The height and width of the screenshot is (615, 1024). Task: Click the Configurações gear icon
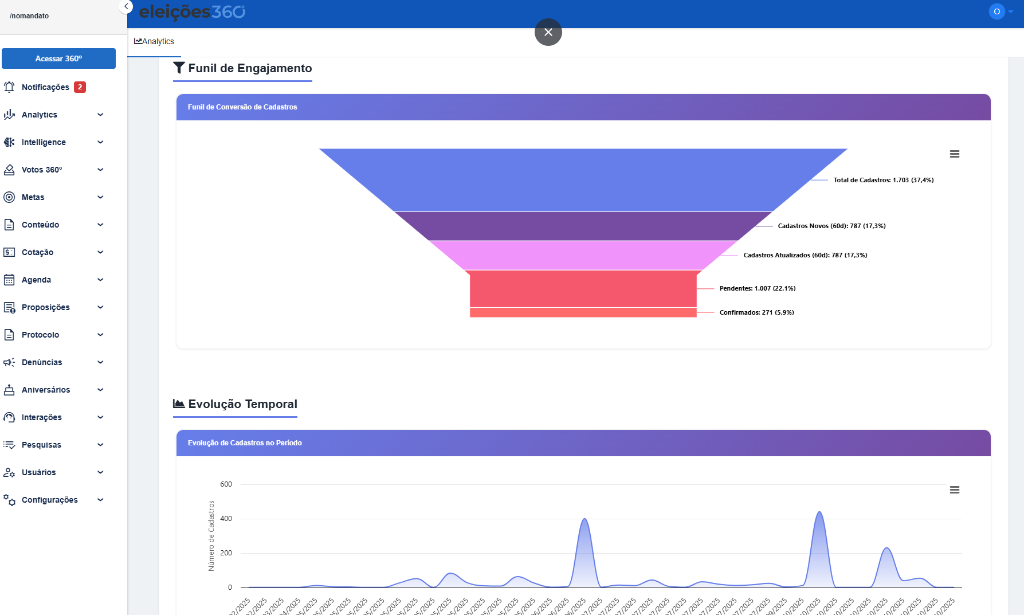12,499
